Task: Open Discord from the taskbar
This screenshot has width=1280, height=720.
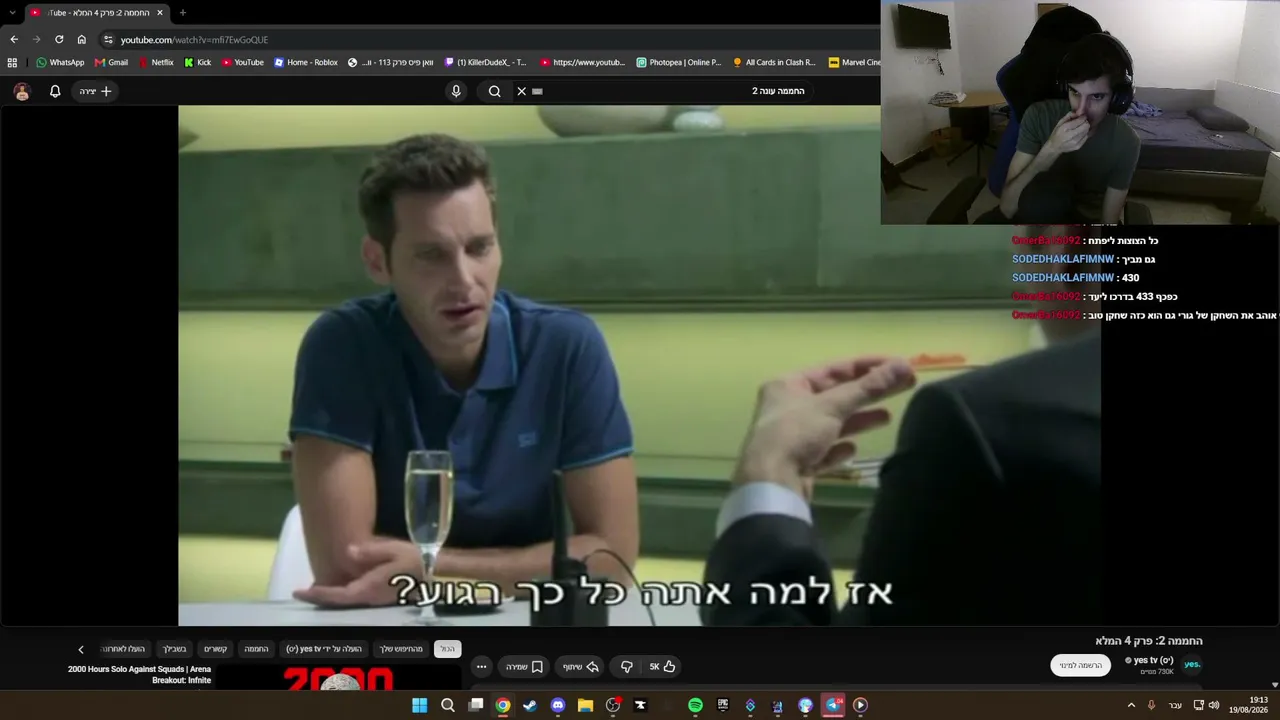Action: (558, 705)
